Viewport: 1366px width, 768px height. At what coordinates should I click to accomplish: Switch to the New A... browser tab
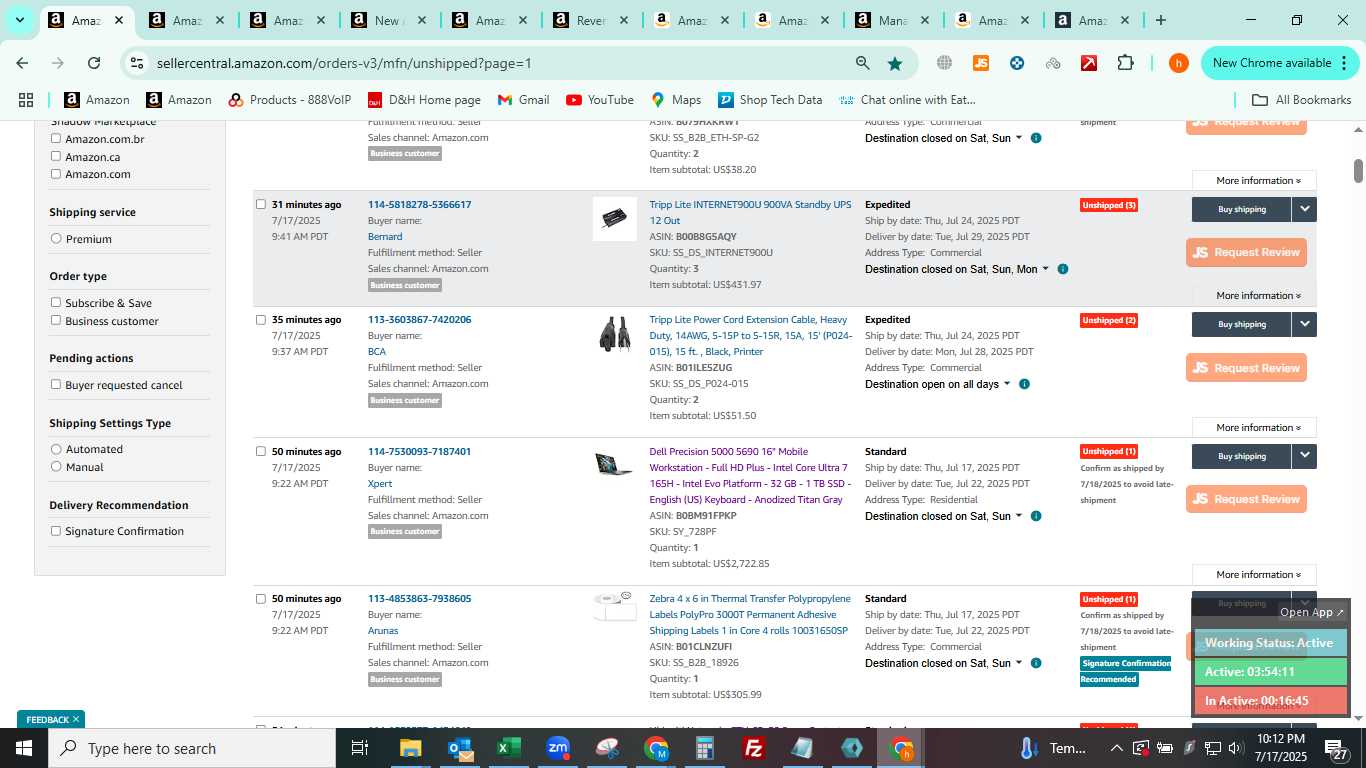tap(388, 20)
